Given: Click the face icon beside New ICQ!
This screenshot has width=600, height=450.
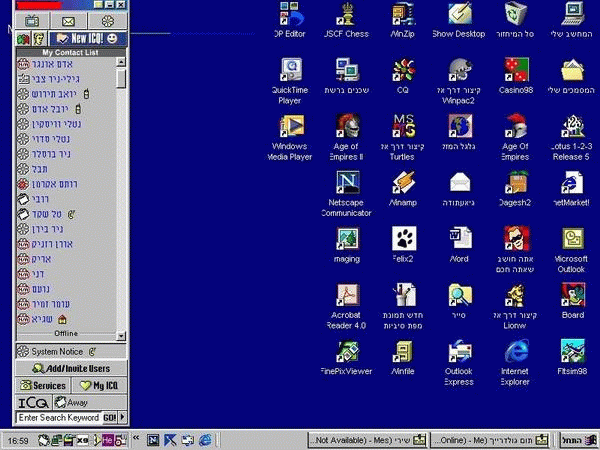Looking at the screenshot, I should pos(39,39).
